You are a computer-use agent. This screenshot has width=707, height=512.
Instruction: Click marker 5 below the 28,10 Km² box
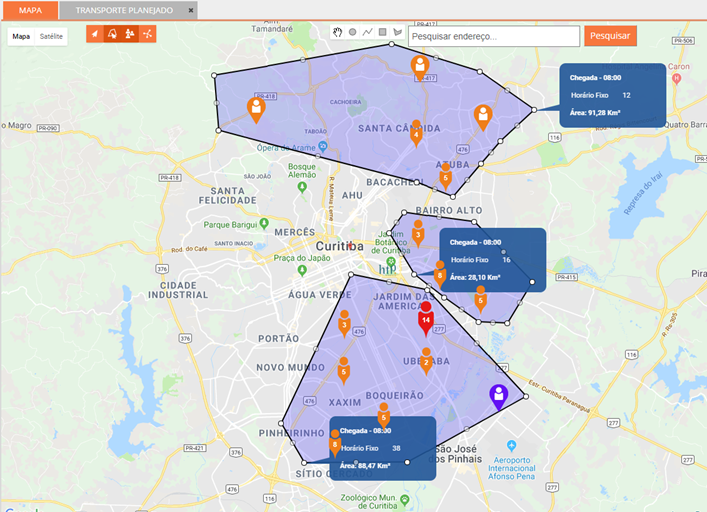click(481, 299)
